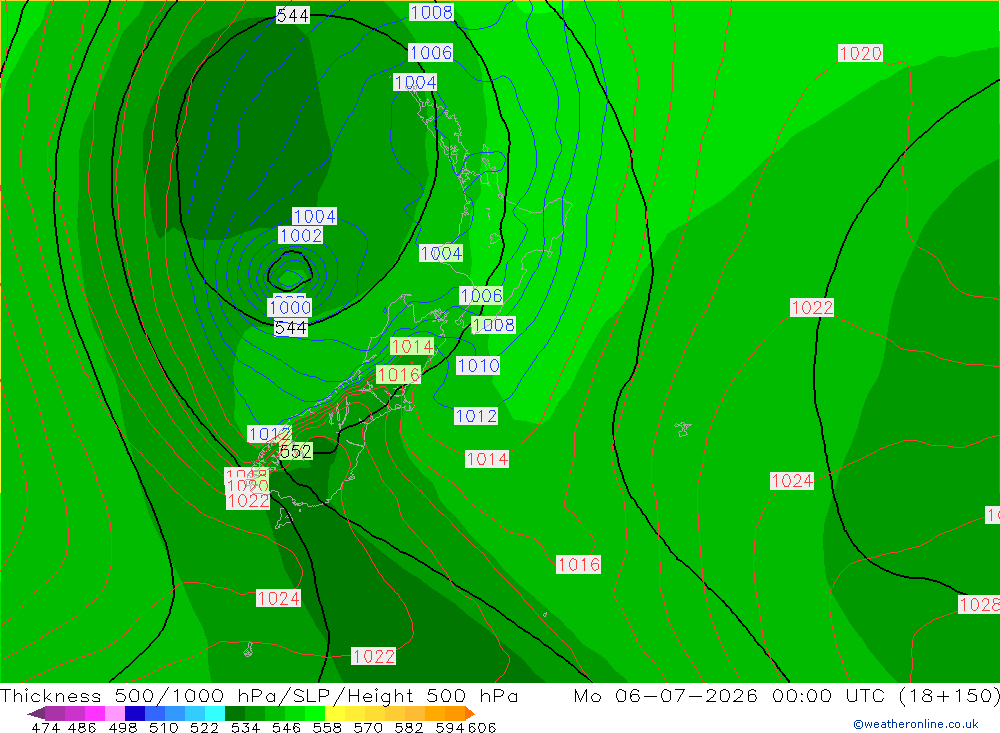Click the 1024 label above the bottom 1022
Image resolution: width=1000 pixels, height=733 pixels.
tap(278, 598)
